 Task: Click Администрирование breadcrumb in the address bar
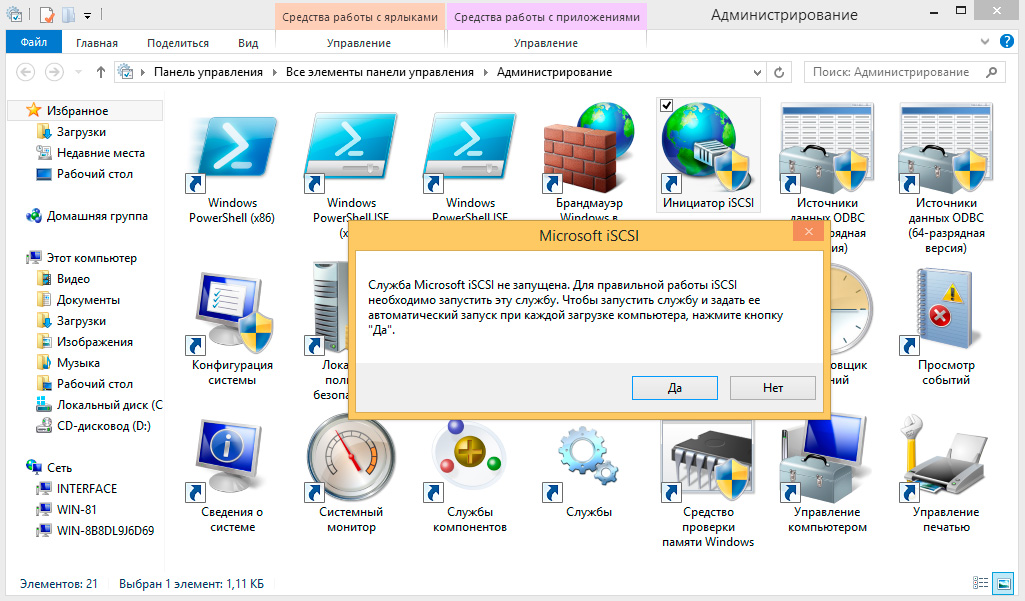(x=554, y=72)
